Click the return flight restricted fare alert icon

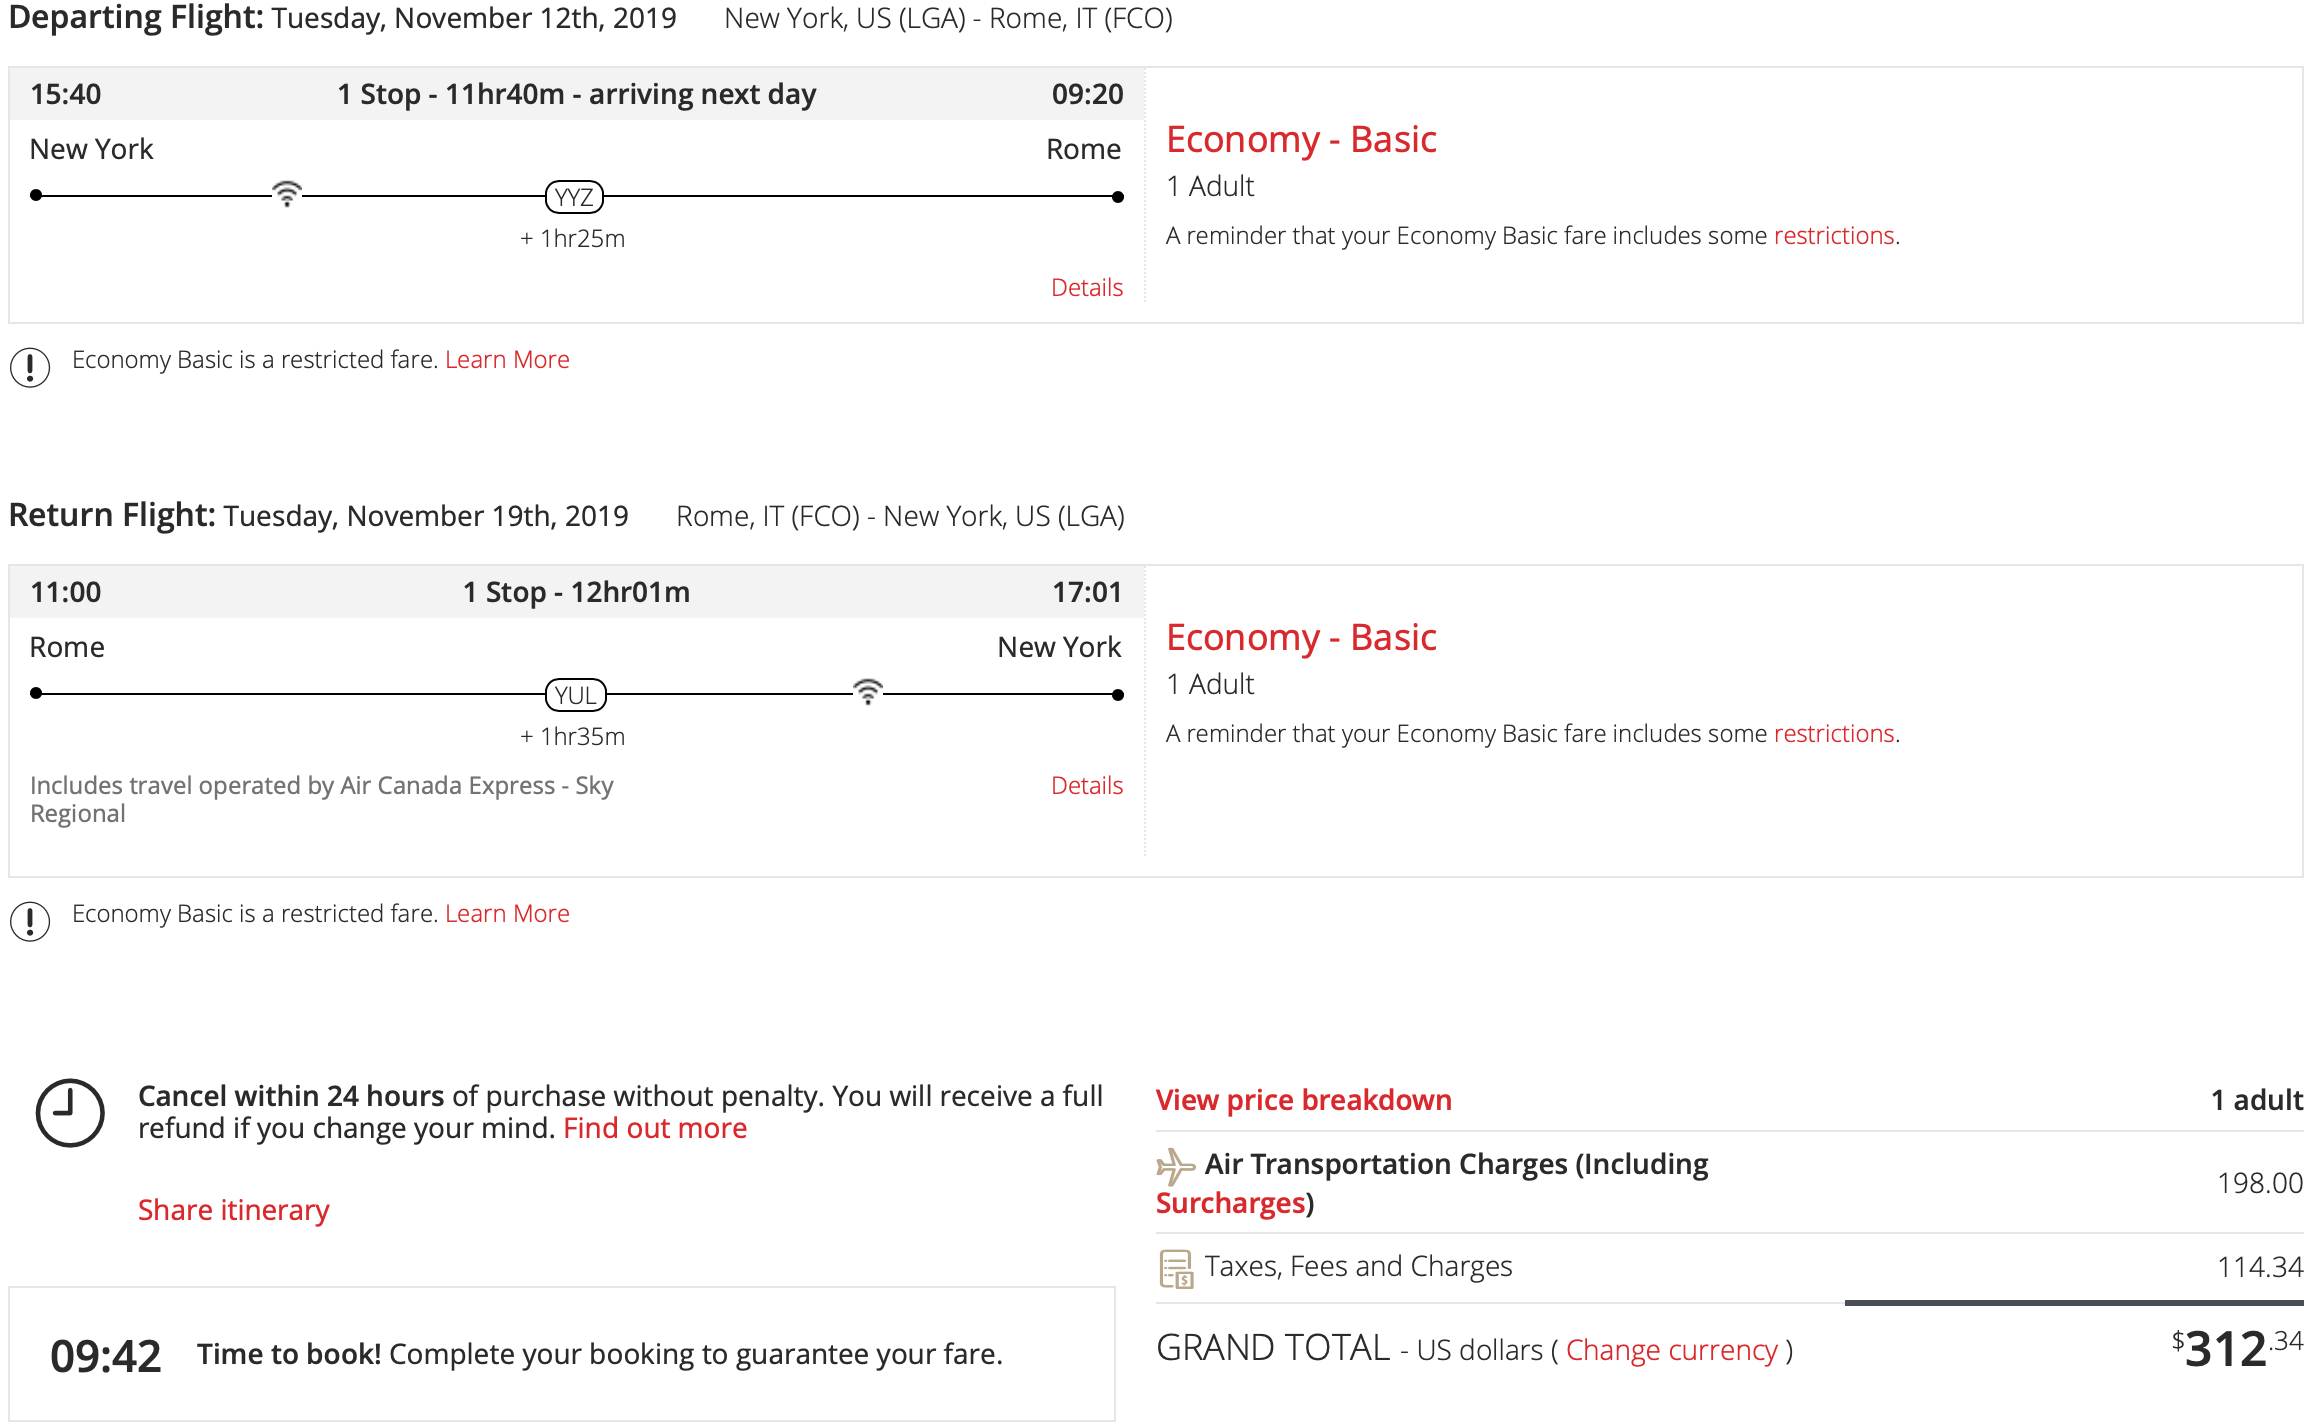click(30, 921)
